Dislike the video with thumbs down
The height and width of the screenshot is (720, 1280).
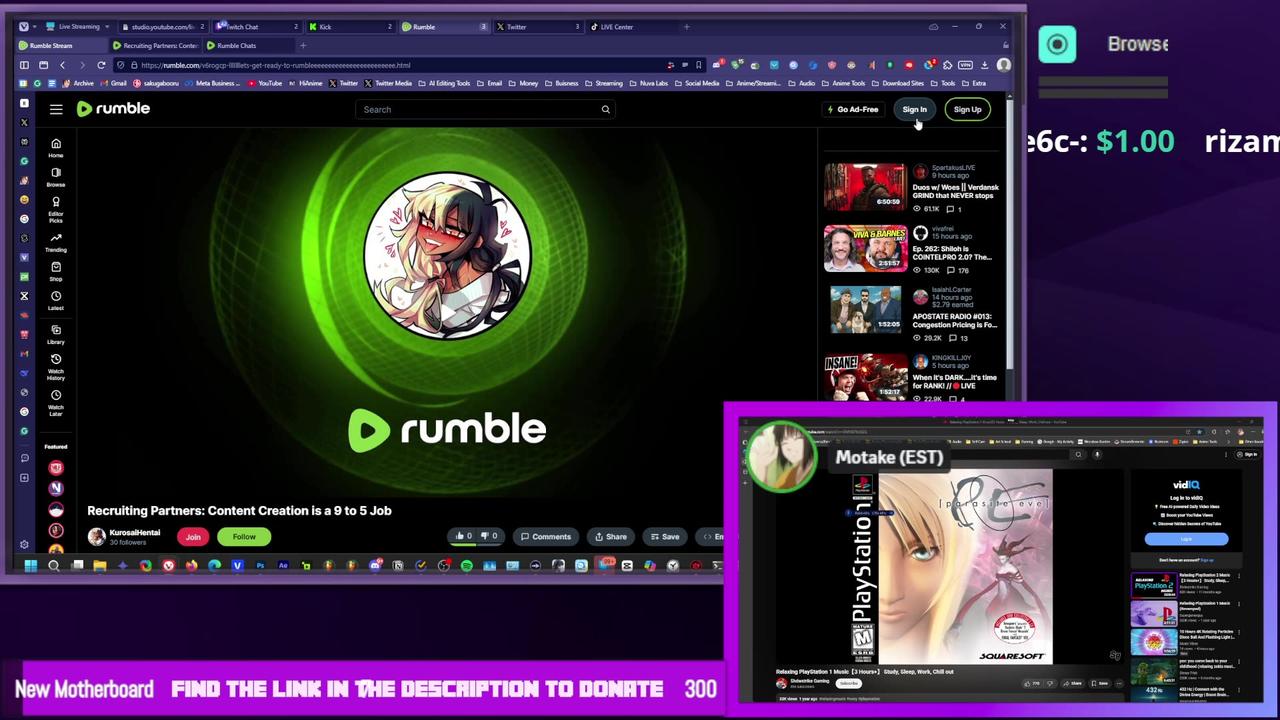click(x=489, y=536)
